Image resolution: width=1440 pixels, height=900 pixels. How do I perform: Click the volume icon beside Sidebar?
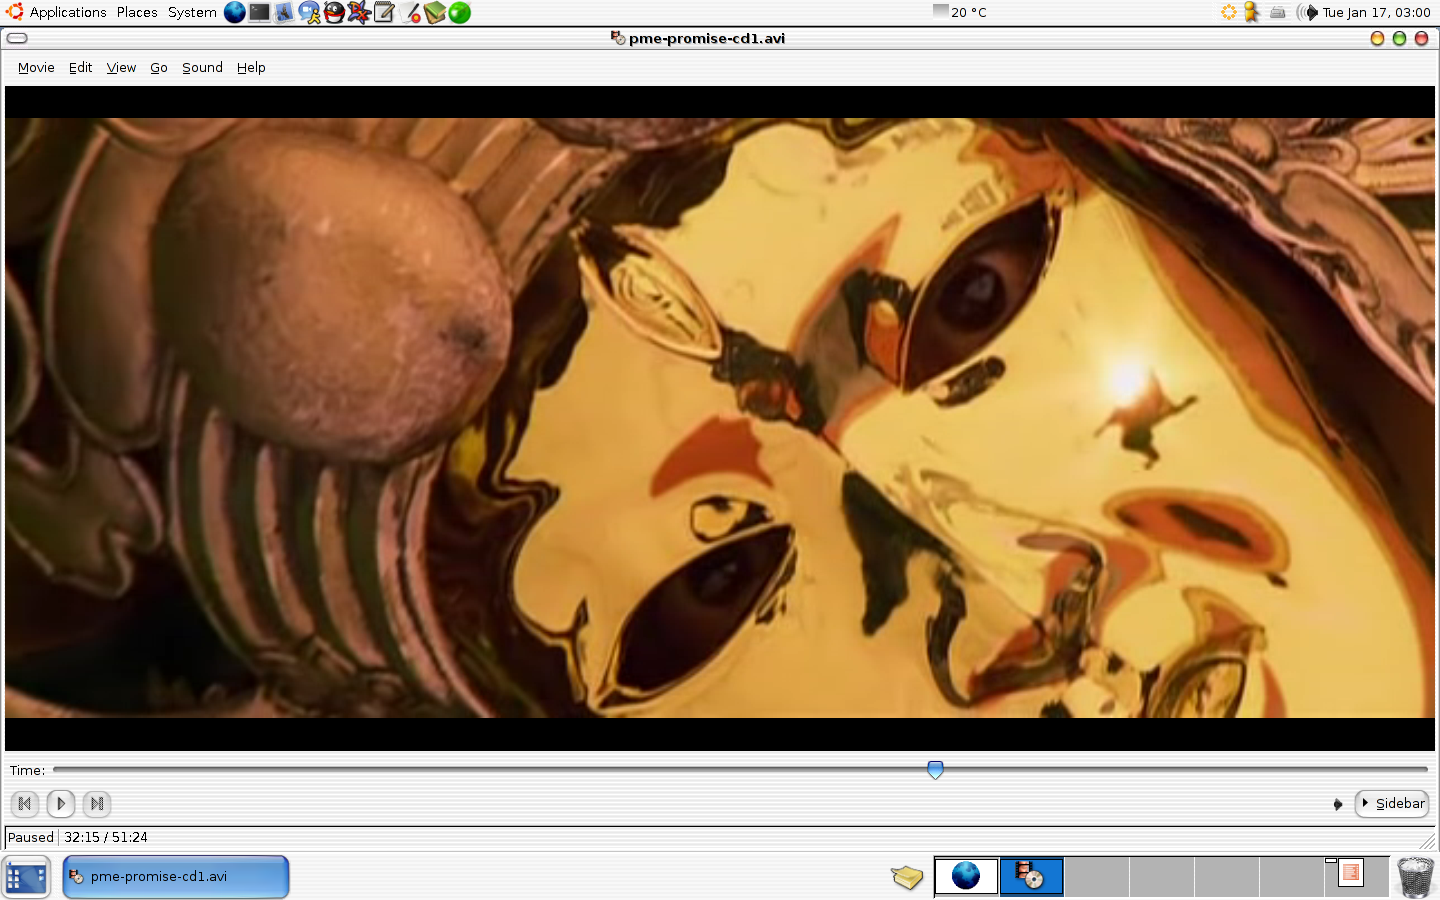point(1338,804)
